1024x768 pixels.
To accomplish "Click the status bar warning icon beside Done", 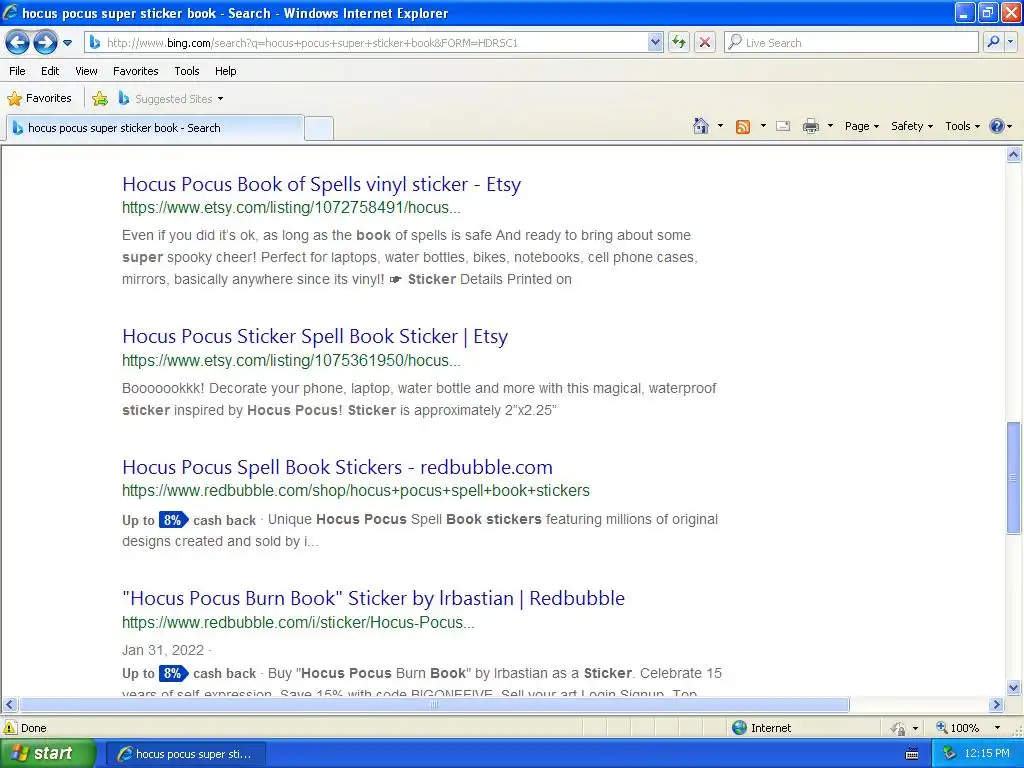I will (x=10, y=728).
